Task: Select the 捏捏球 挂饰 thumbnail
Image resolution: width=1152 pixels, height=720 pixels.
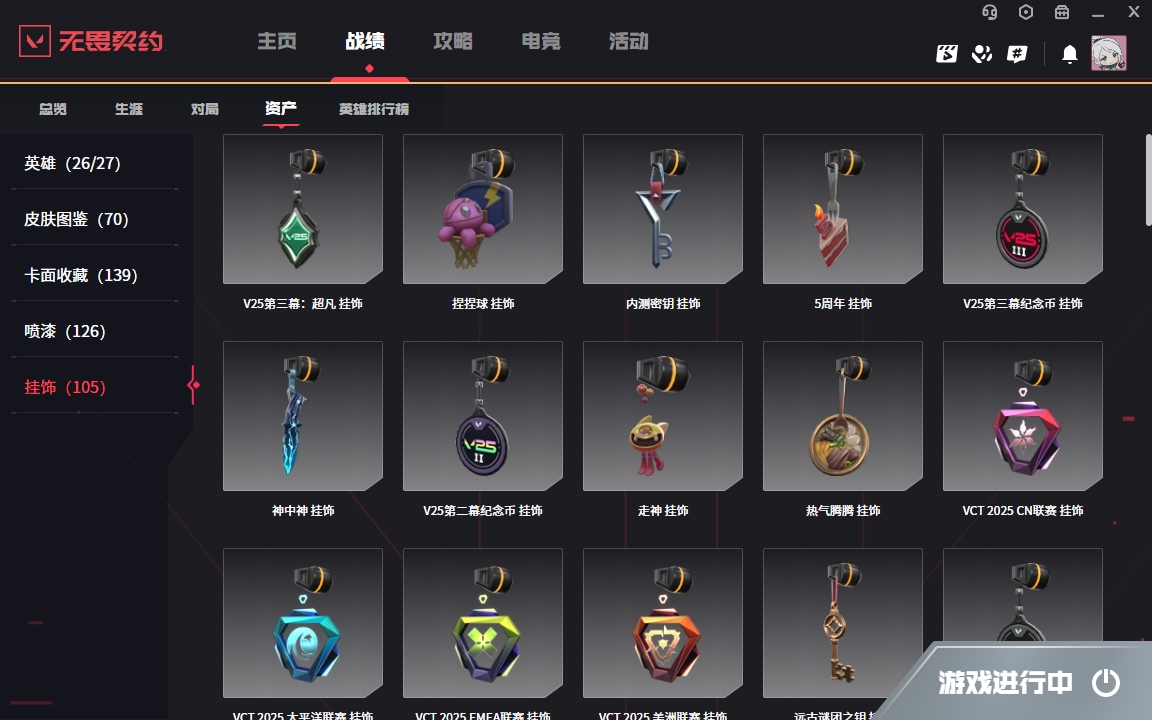Action: coord(483,209)
